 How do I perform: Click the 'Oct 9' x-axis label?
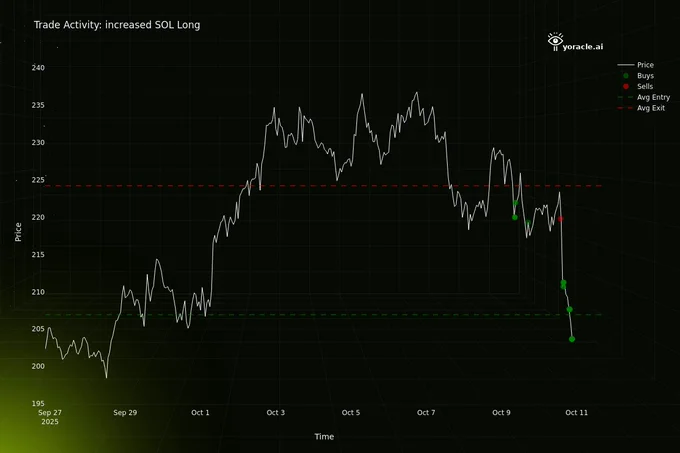click(x=501, y=413)
